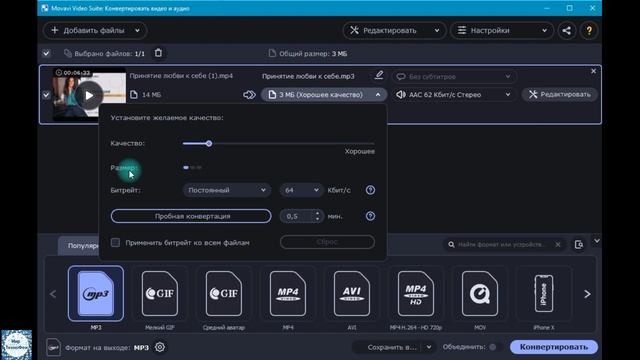
Task: Select the MOV QuickTime preset
Action: tap(480, 293)
